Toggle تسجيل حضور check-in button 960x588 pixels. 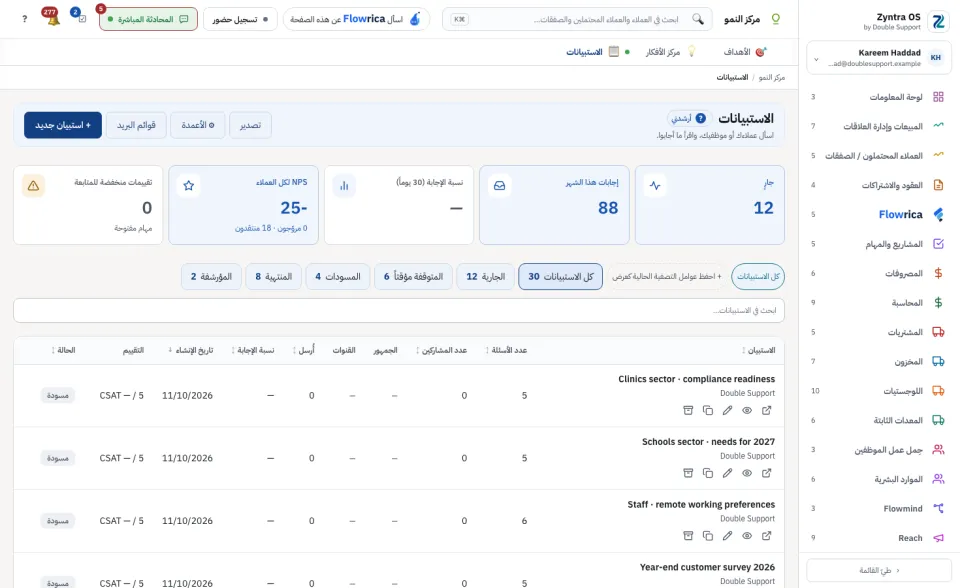pos(240,19)
